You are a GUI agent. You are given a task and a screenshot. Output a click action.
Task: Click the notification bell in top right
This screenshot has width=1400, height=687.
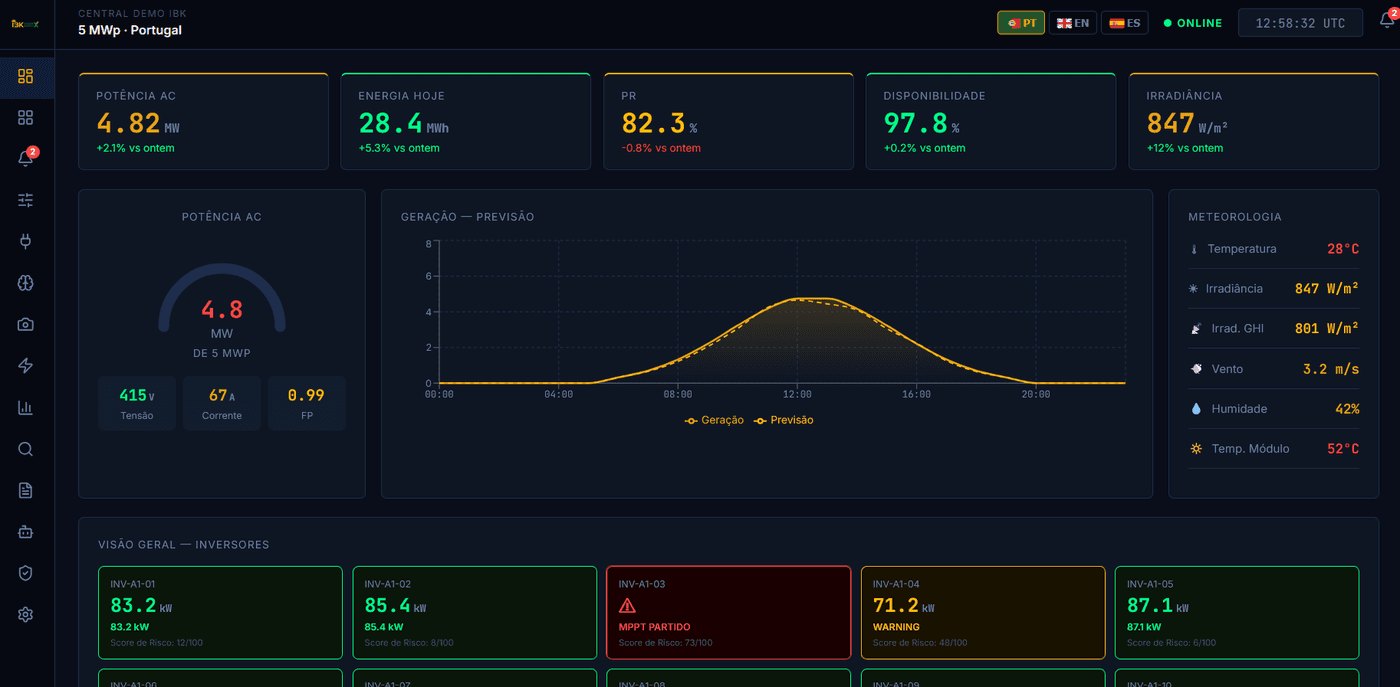point(1386,22)
